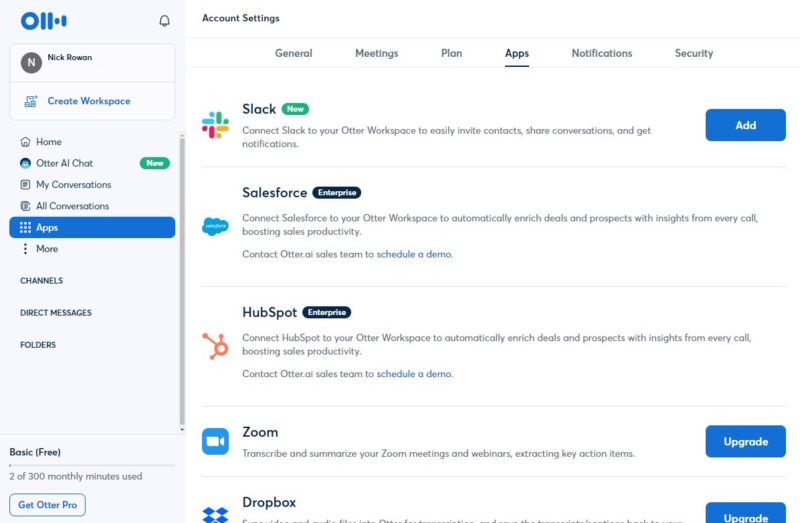The image size is (800, 523).
Task: Click the sidebar scroll down arrow
Action: (x=182, y=430)
